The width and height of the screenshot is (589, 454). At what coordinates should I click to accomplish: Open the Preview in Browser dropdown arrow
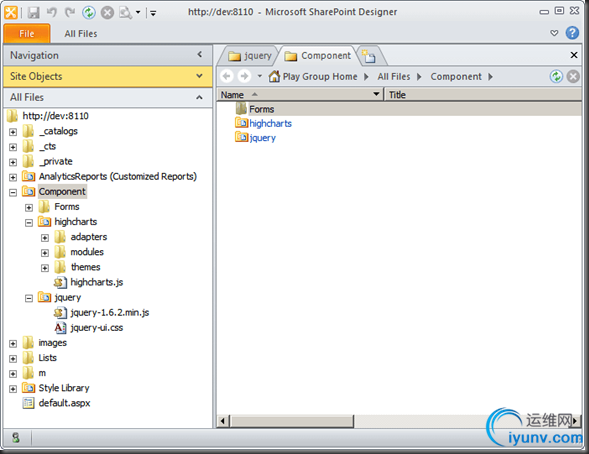(x=138, y=13)
